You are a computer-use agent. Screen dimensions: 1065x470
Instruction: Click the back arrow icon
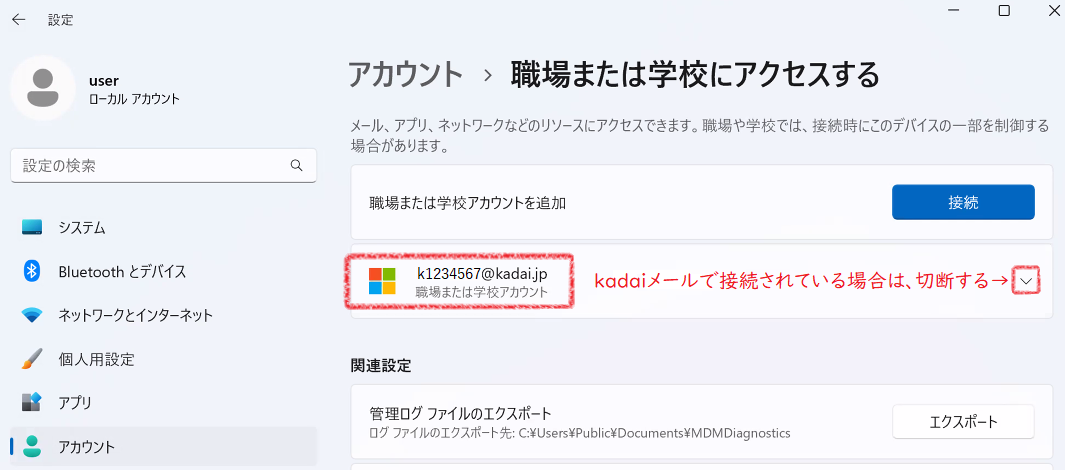[x=18, y=20]
